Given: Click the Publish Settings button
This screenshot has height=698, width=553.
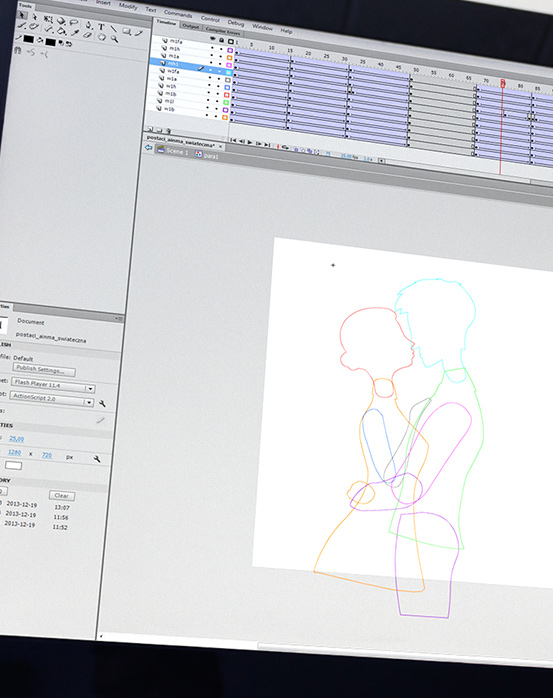Looking at the screenshot, I should tap(44, 369).
